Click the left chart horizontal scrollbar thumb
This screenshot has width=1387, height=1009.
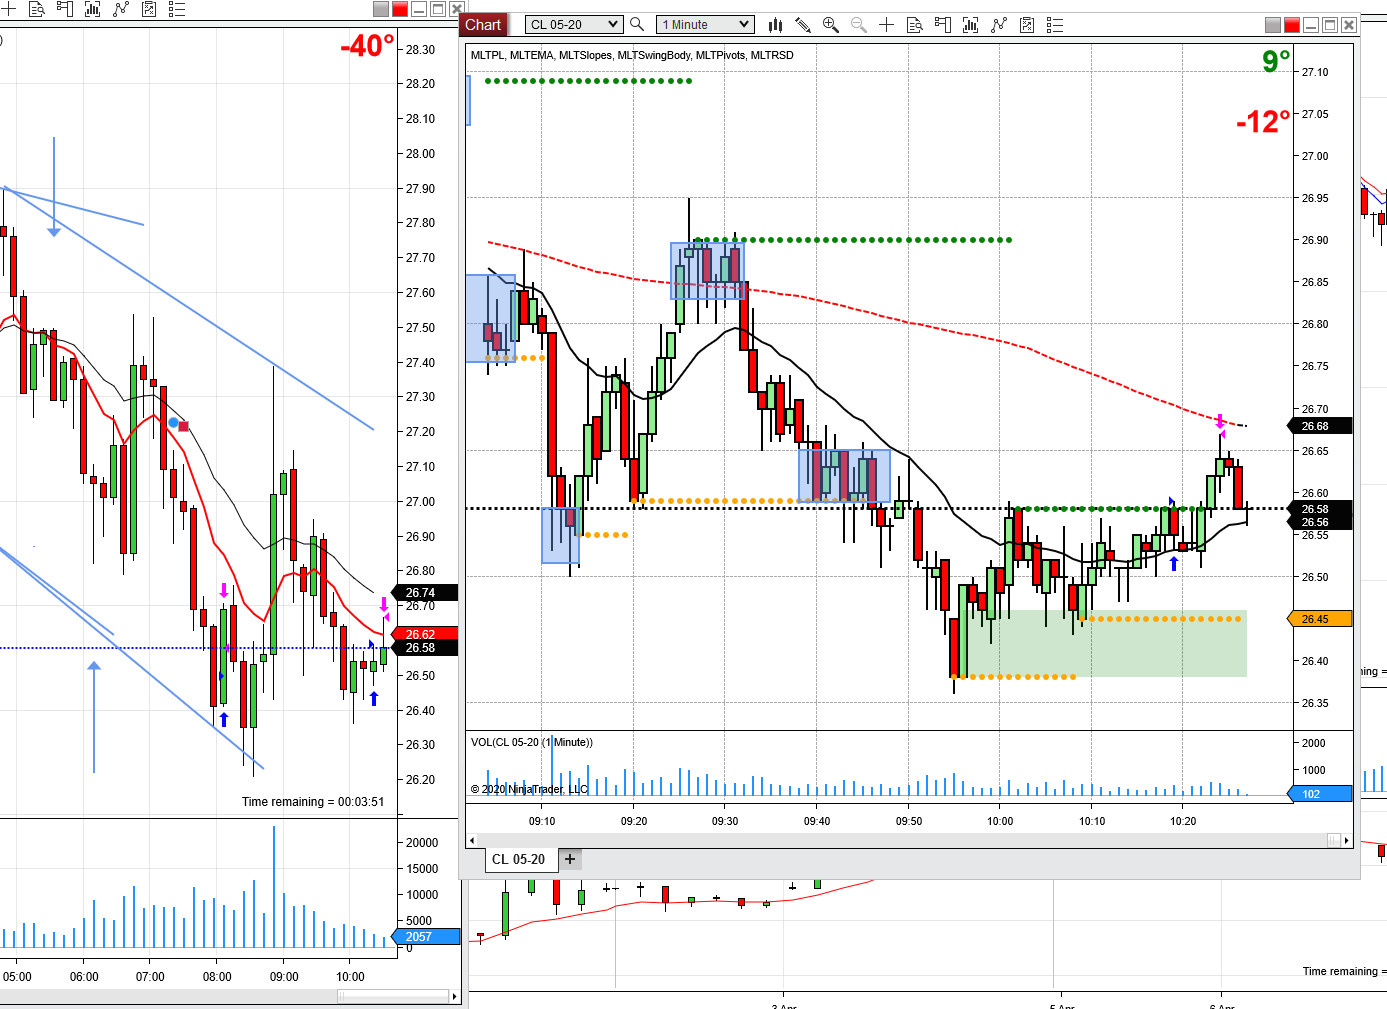coord(392,996)
